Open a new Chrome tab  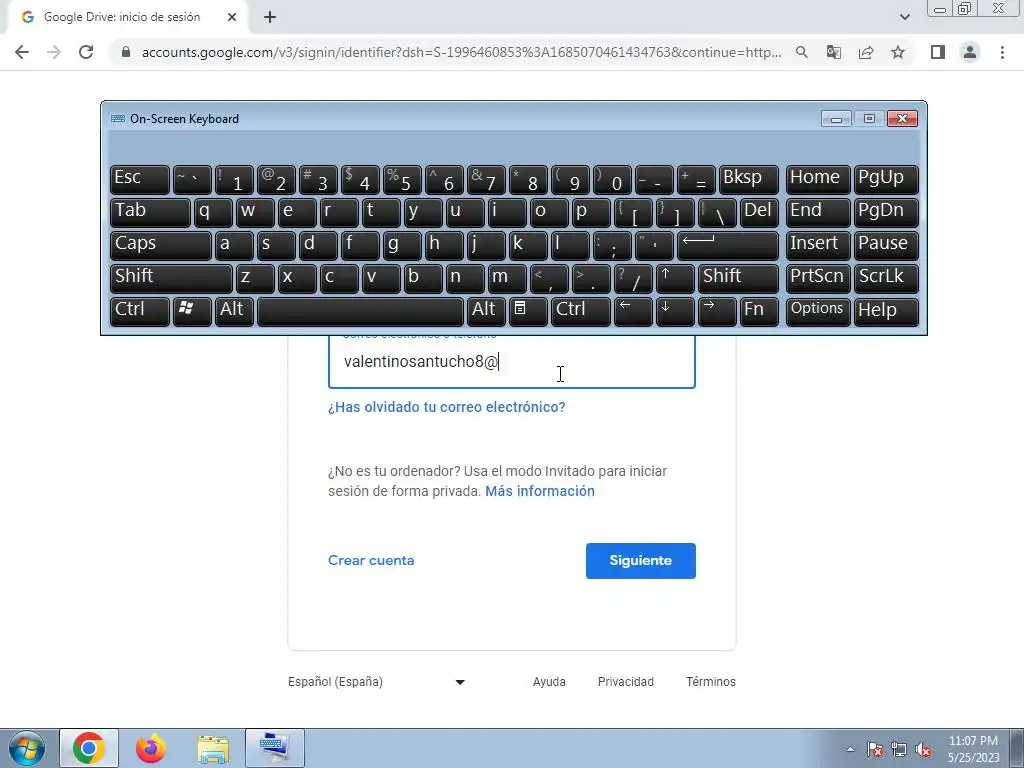coord(270,18)
